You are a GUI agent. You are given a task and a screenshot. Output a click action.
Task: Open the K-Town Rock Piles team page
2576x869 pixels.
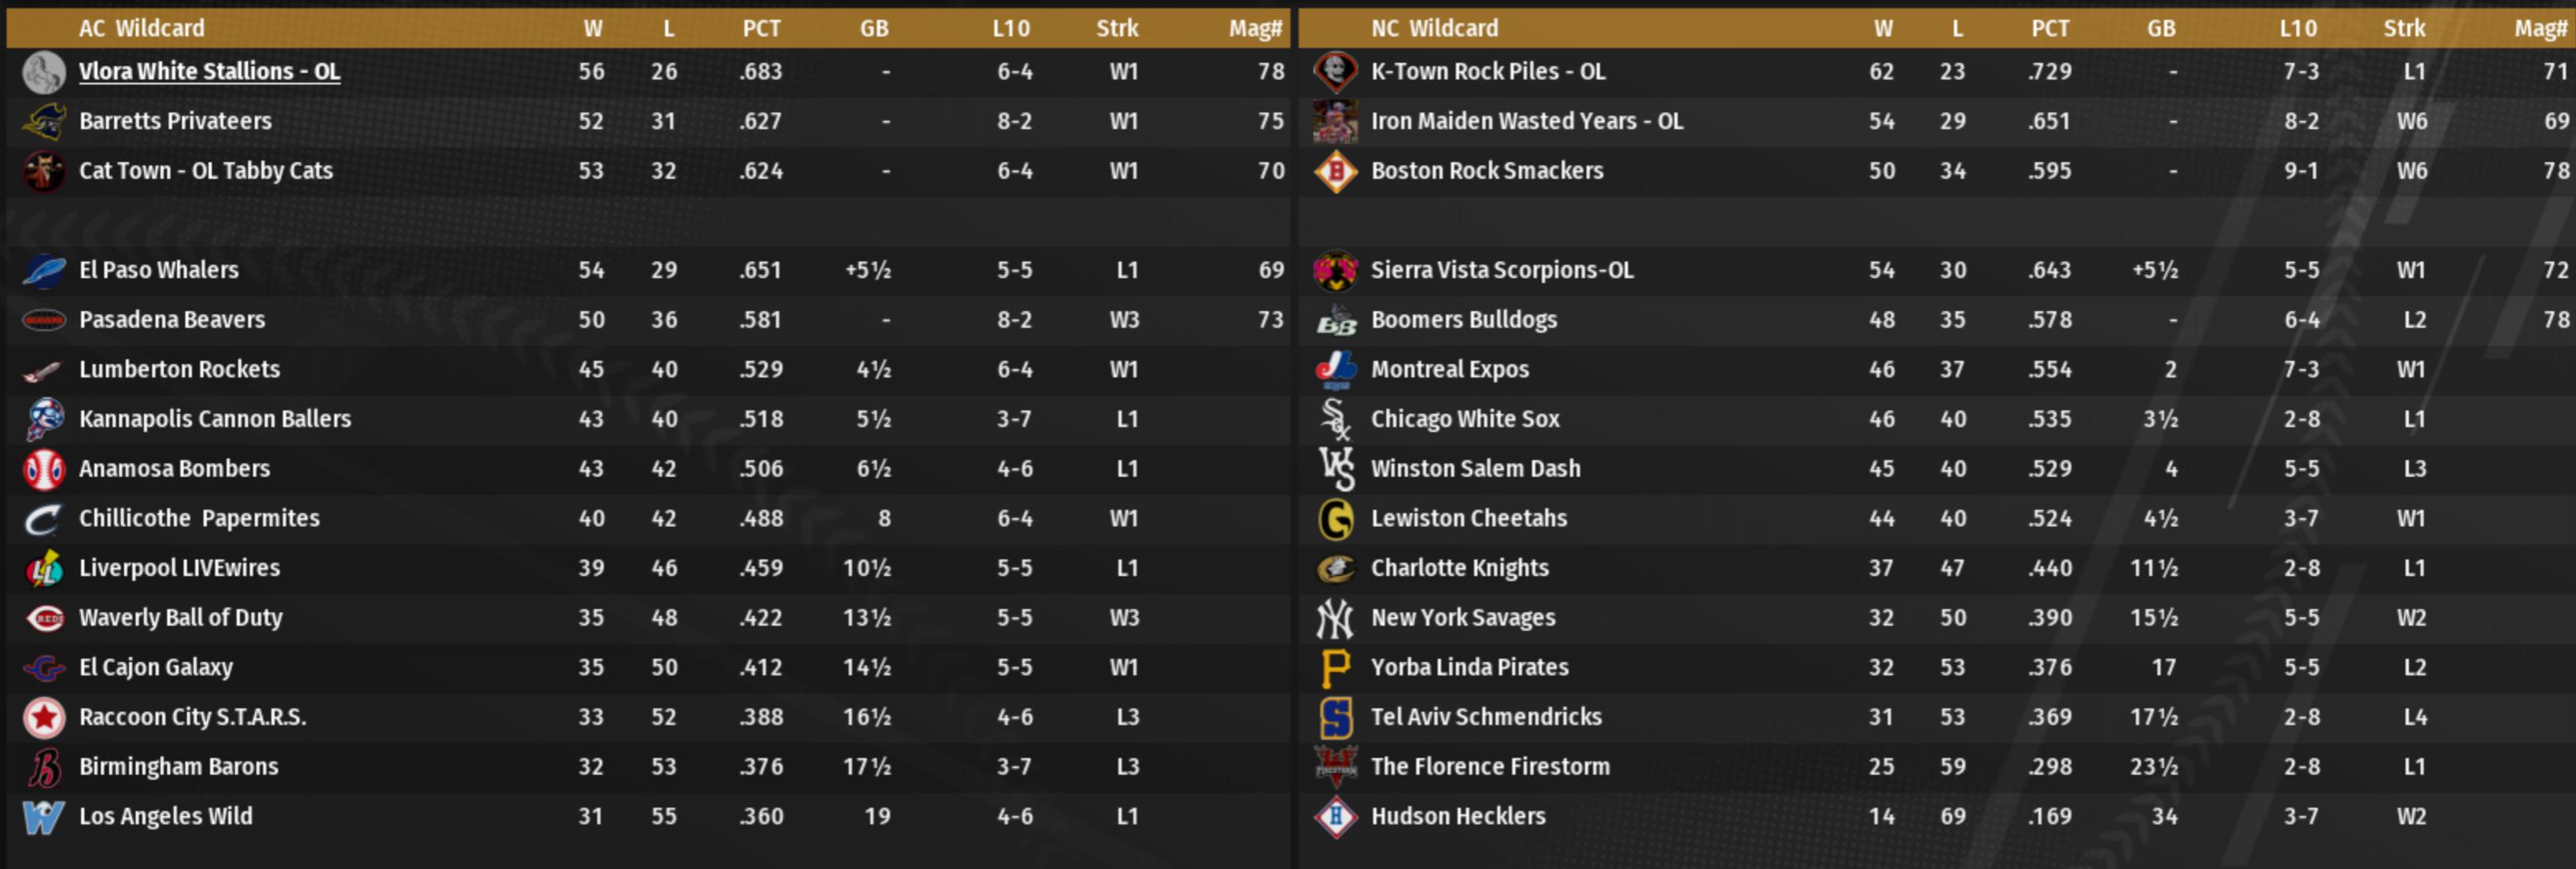point(1487,72)
